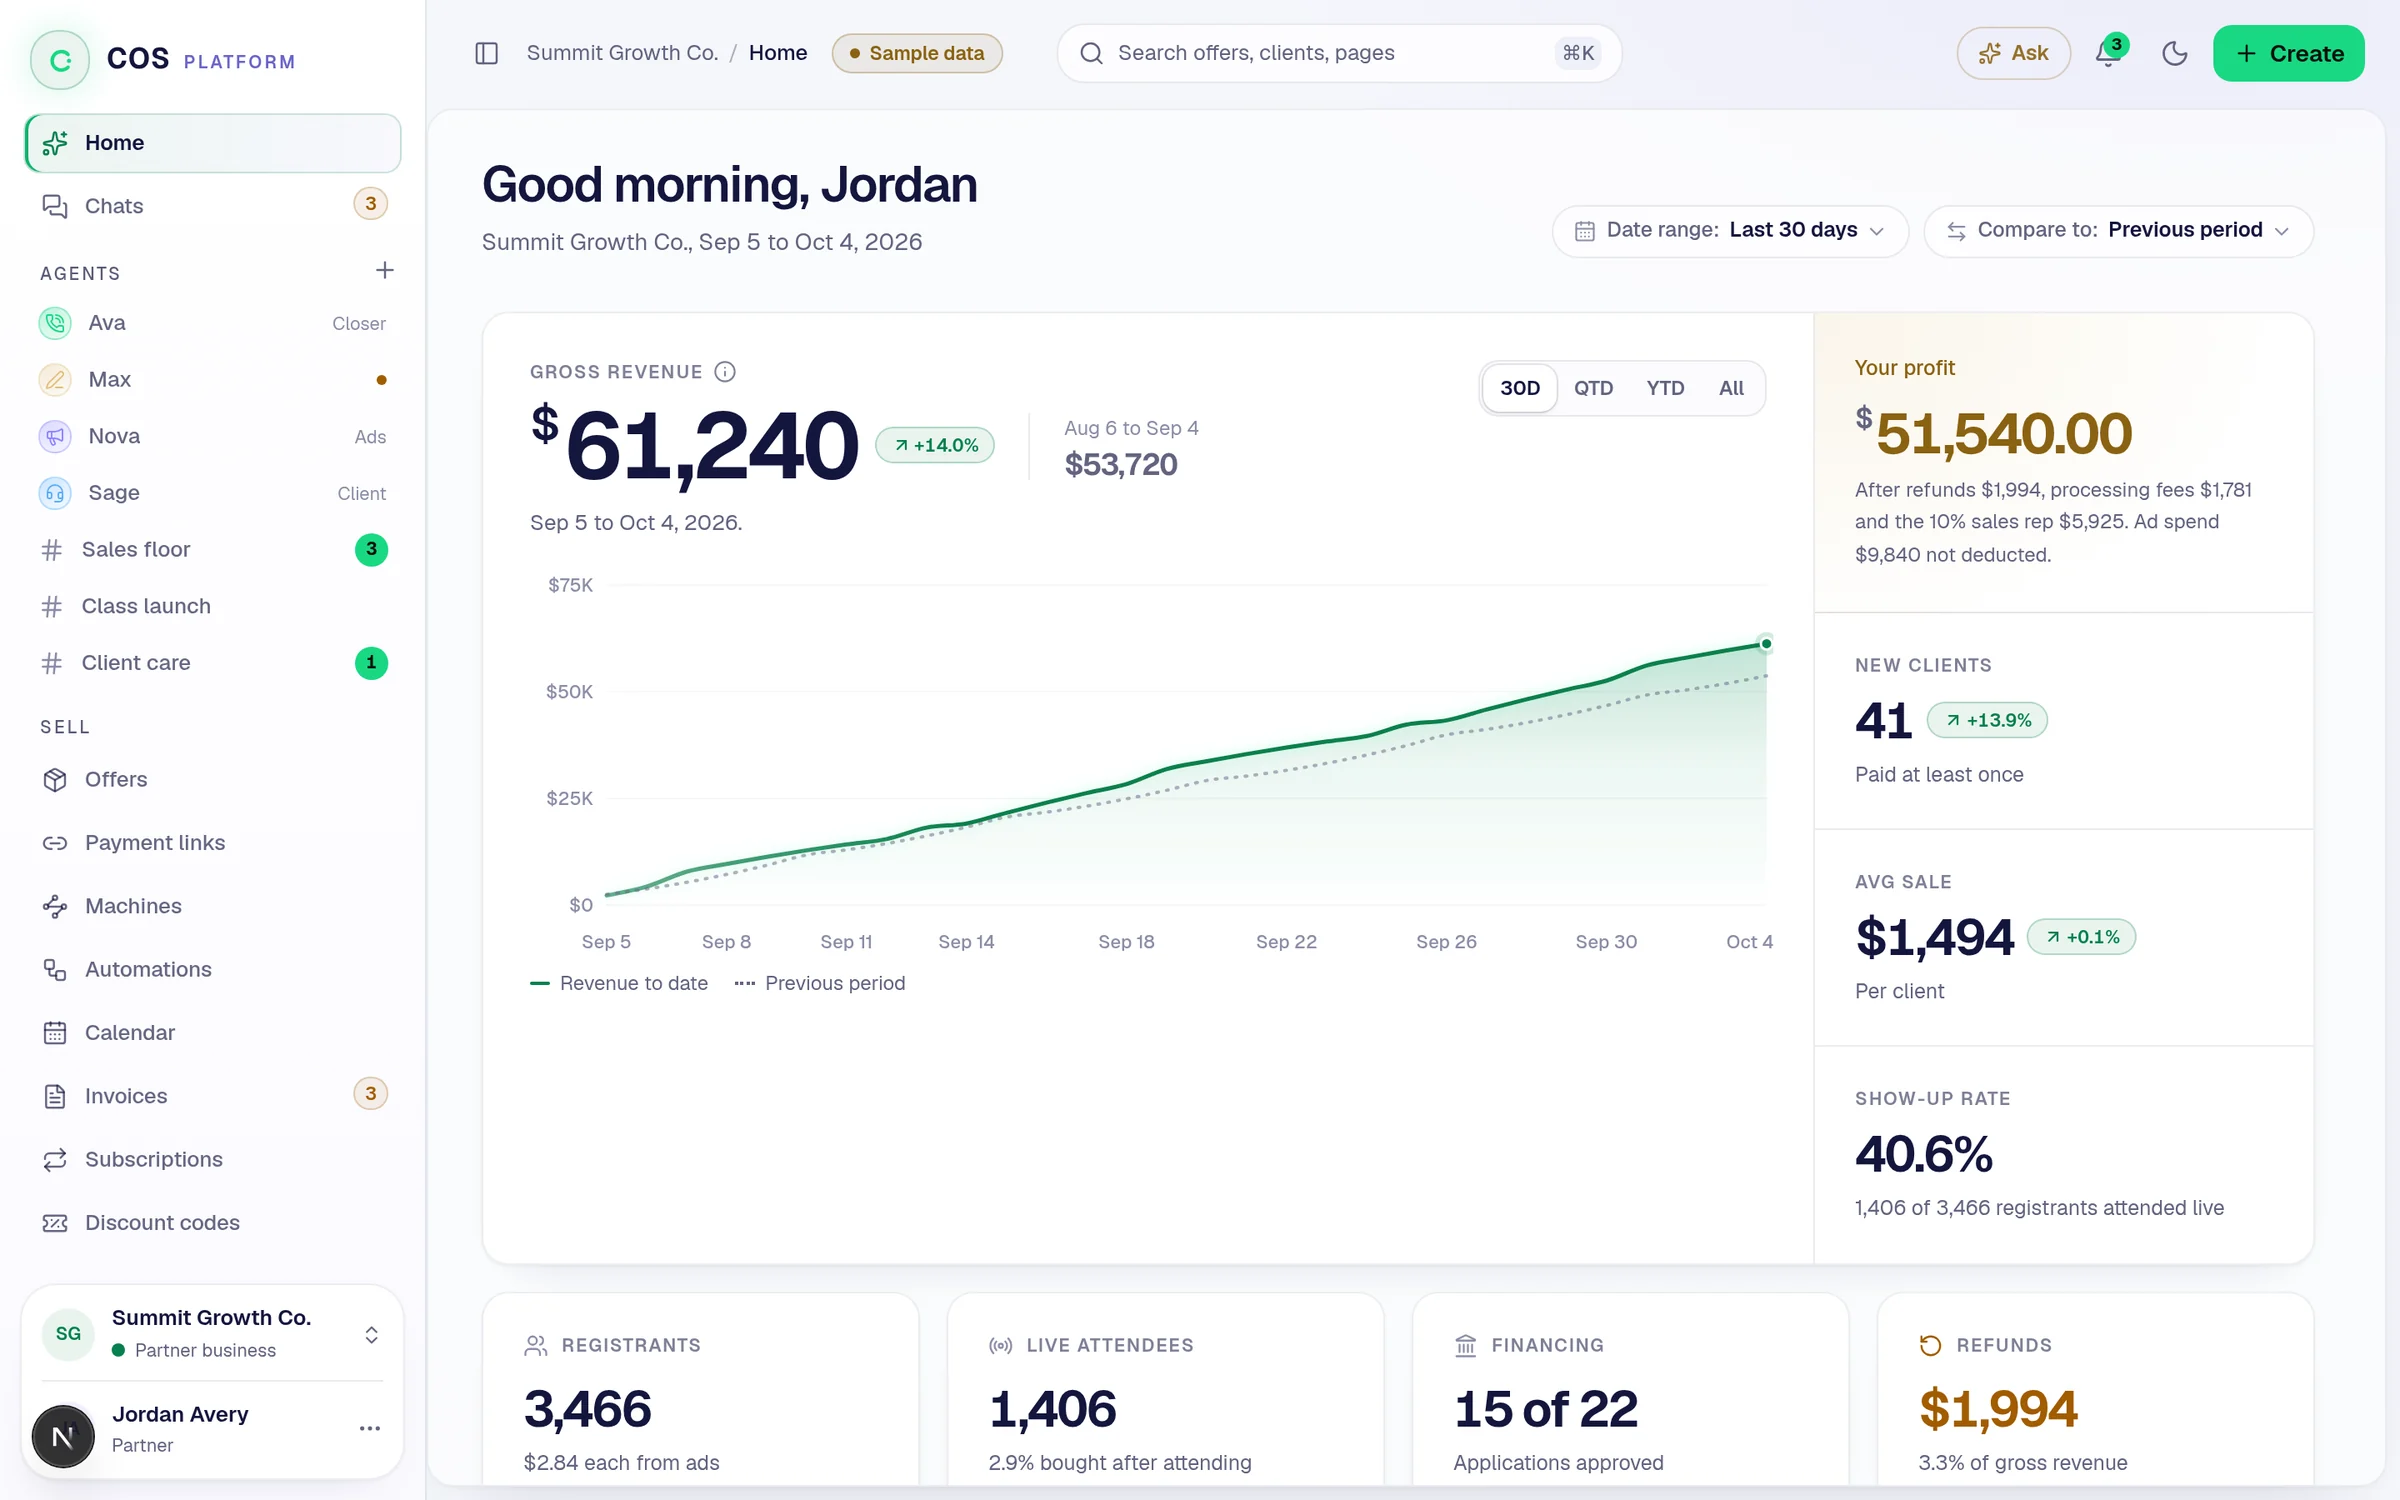
Task: Open Machines page
Action: tap(213, 906)
